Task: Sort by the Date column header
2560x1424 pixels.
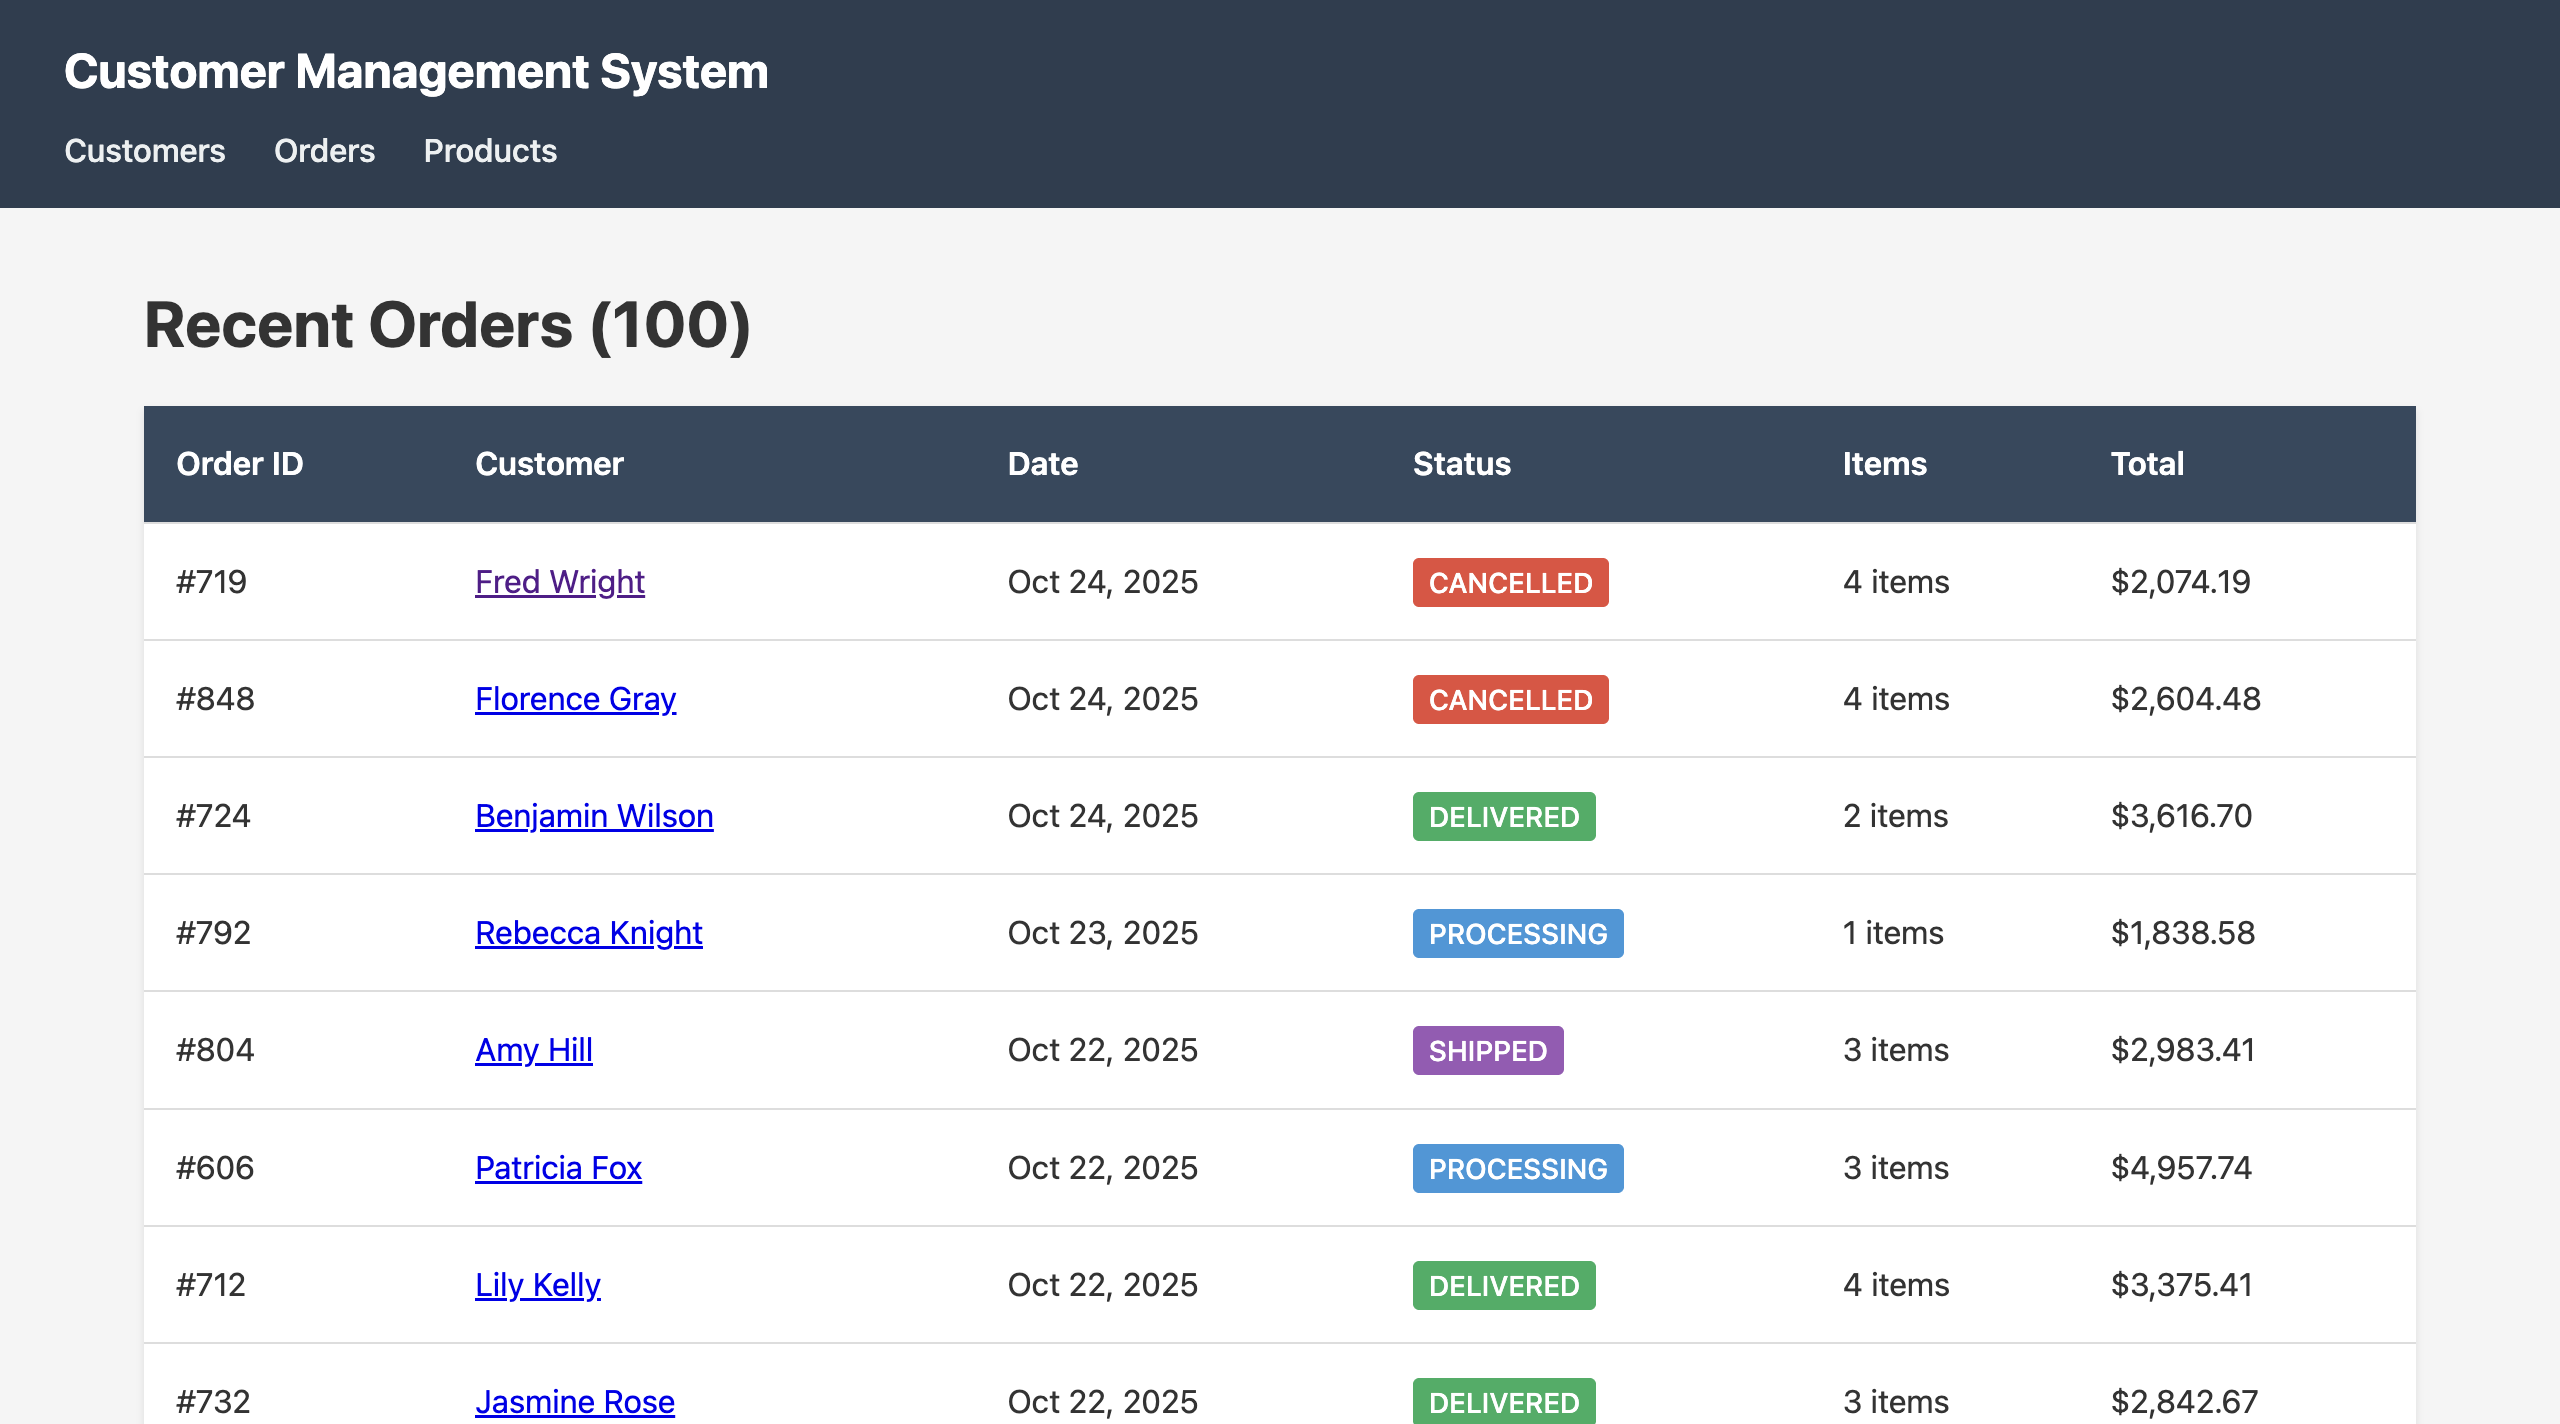Action: tap(1042, 463)
